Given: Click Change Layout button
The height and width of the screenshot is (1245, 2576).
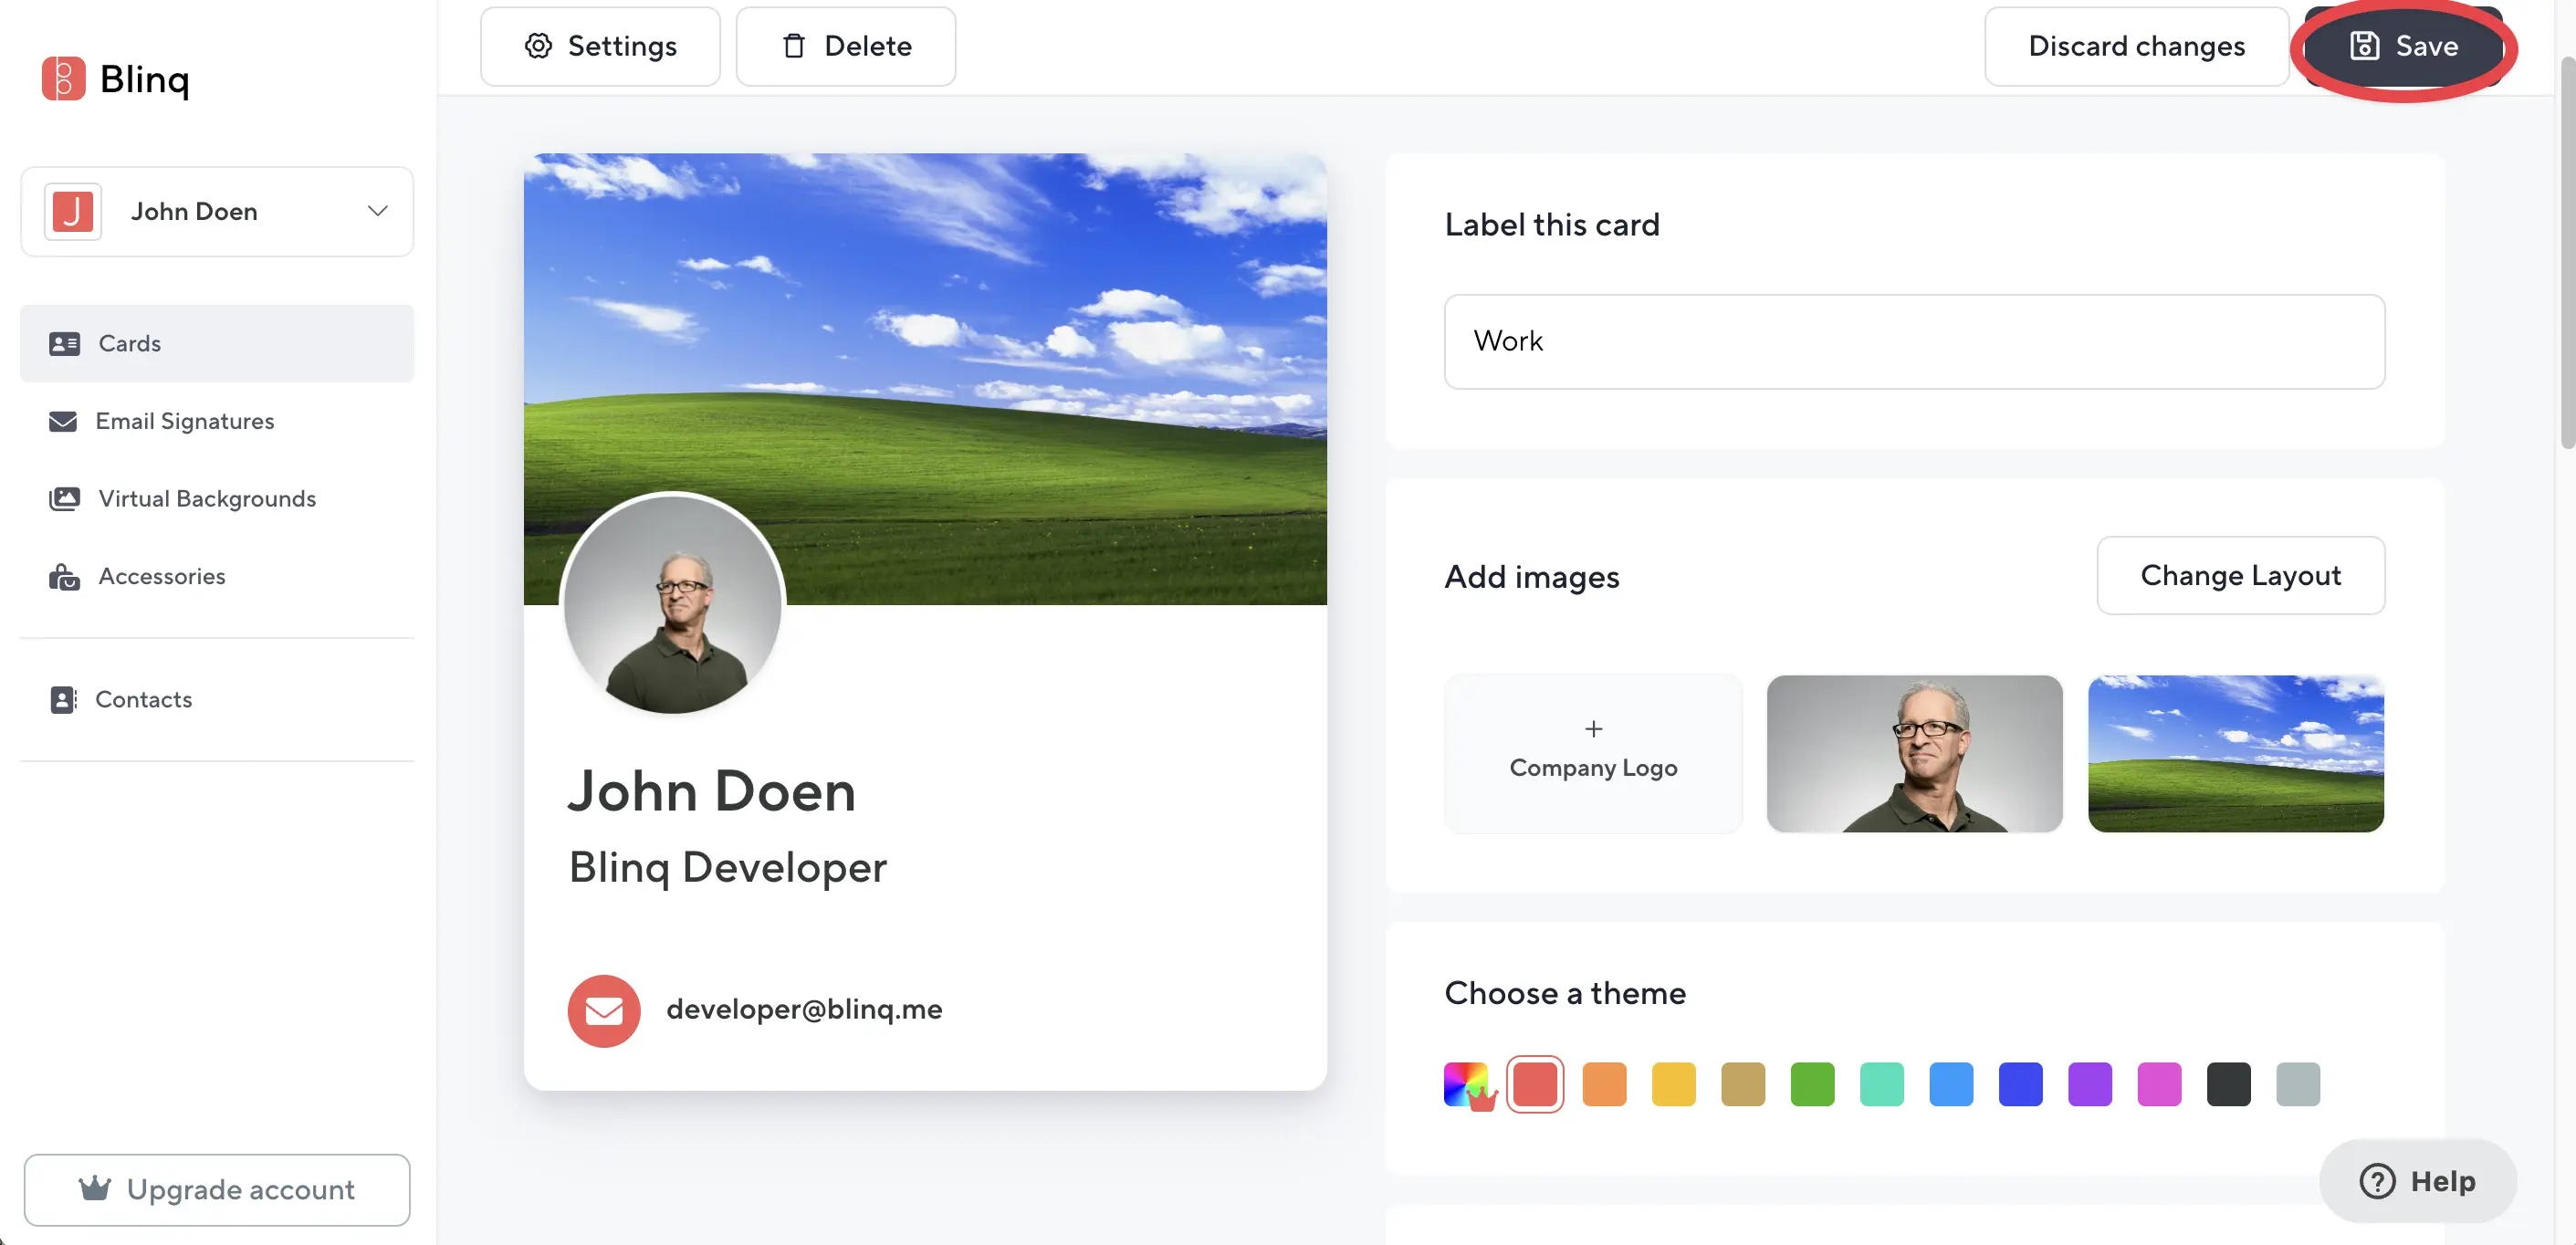Looking at the screenshot, I should coord(2240,575).
